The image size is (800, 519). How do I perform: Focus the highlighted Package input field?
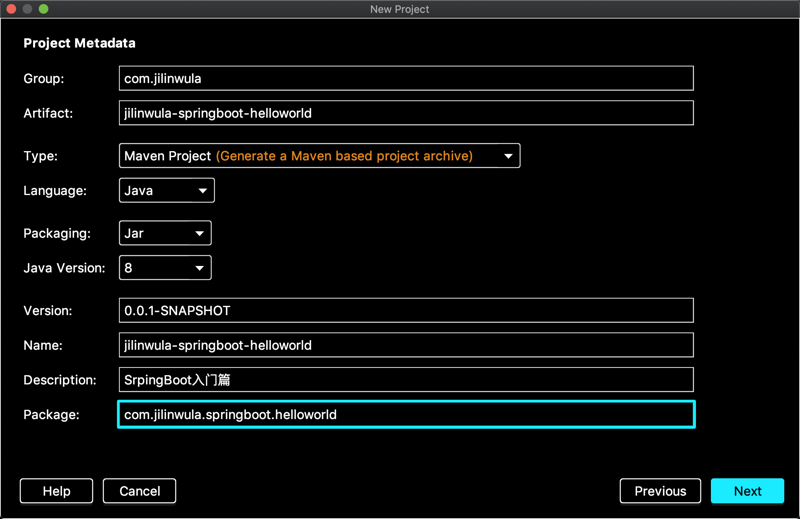coord(405,414)
